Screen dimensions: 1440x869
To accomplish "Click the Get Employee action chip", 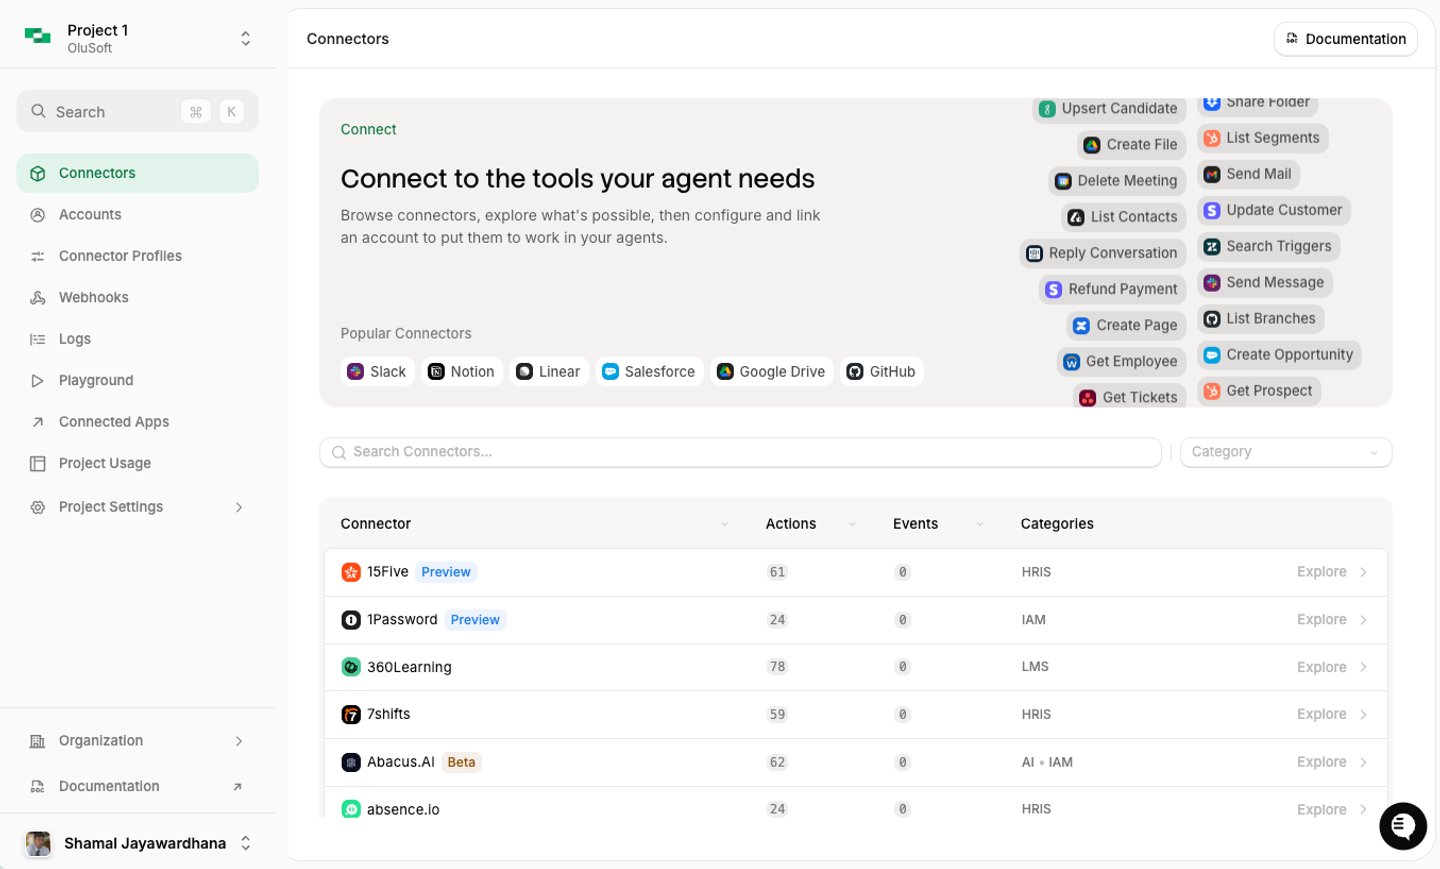I will pos(1121,362).
